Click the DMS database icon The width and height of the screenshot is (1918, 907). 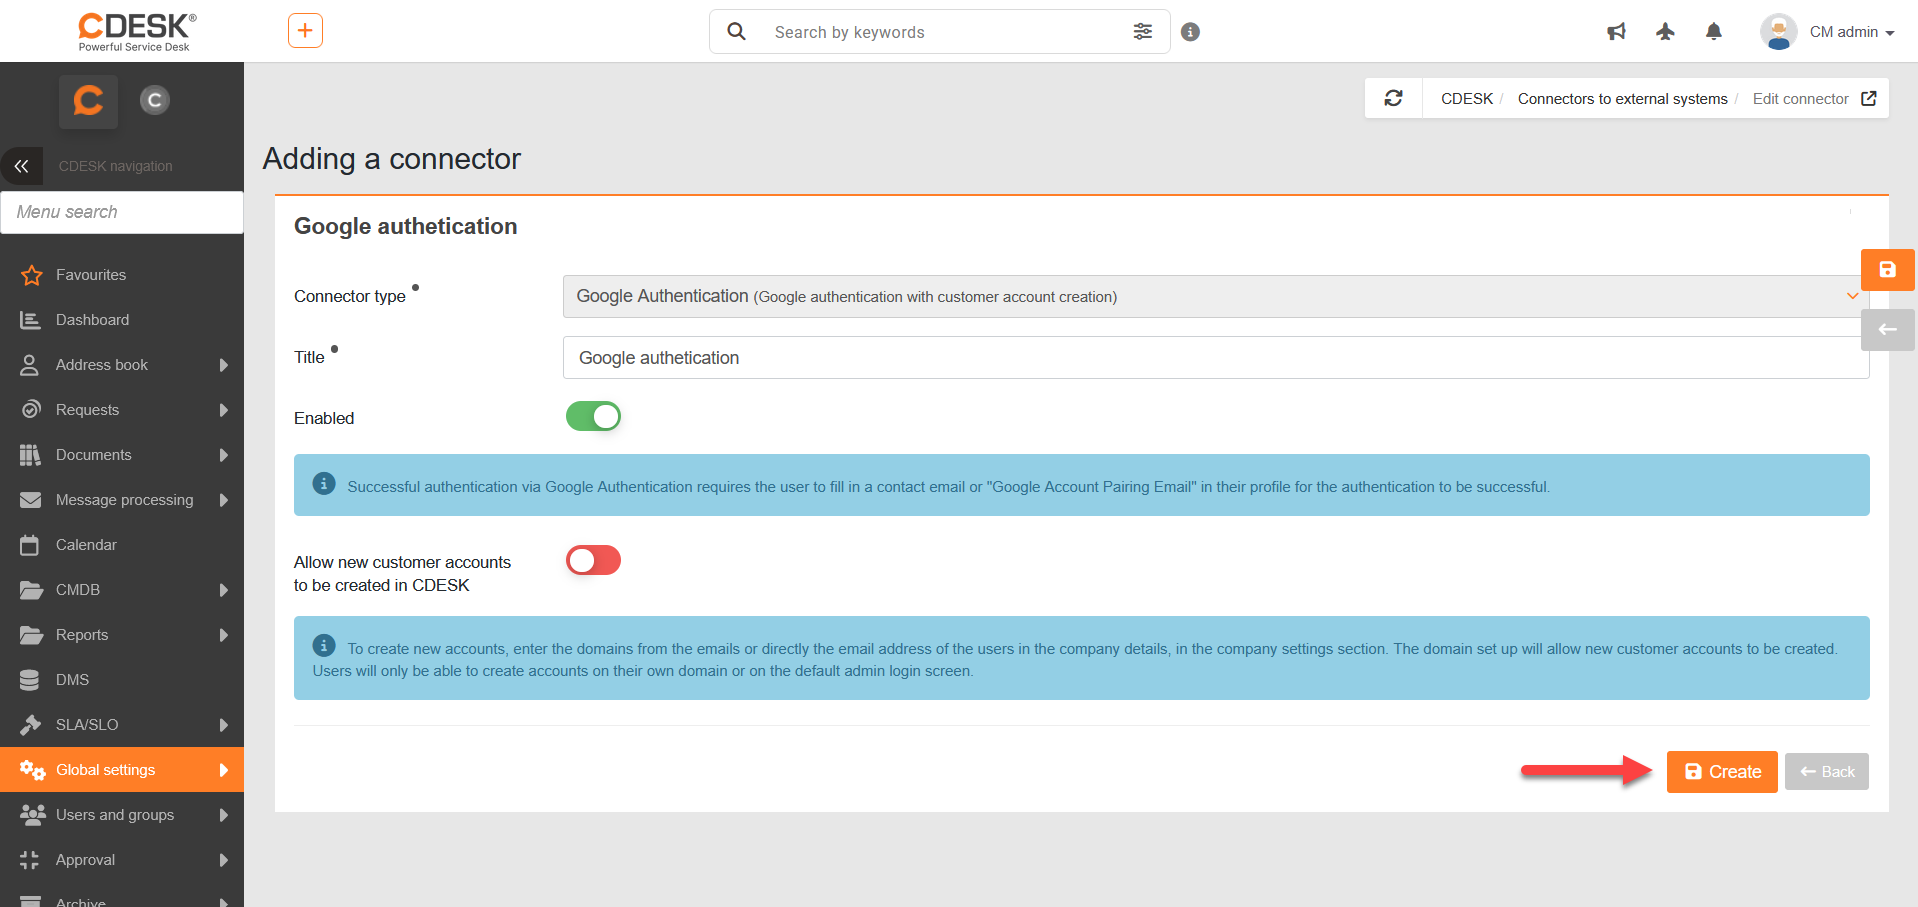click(30, 680)
